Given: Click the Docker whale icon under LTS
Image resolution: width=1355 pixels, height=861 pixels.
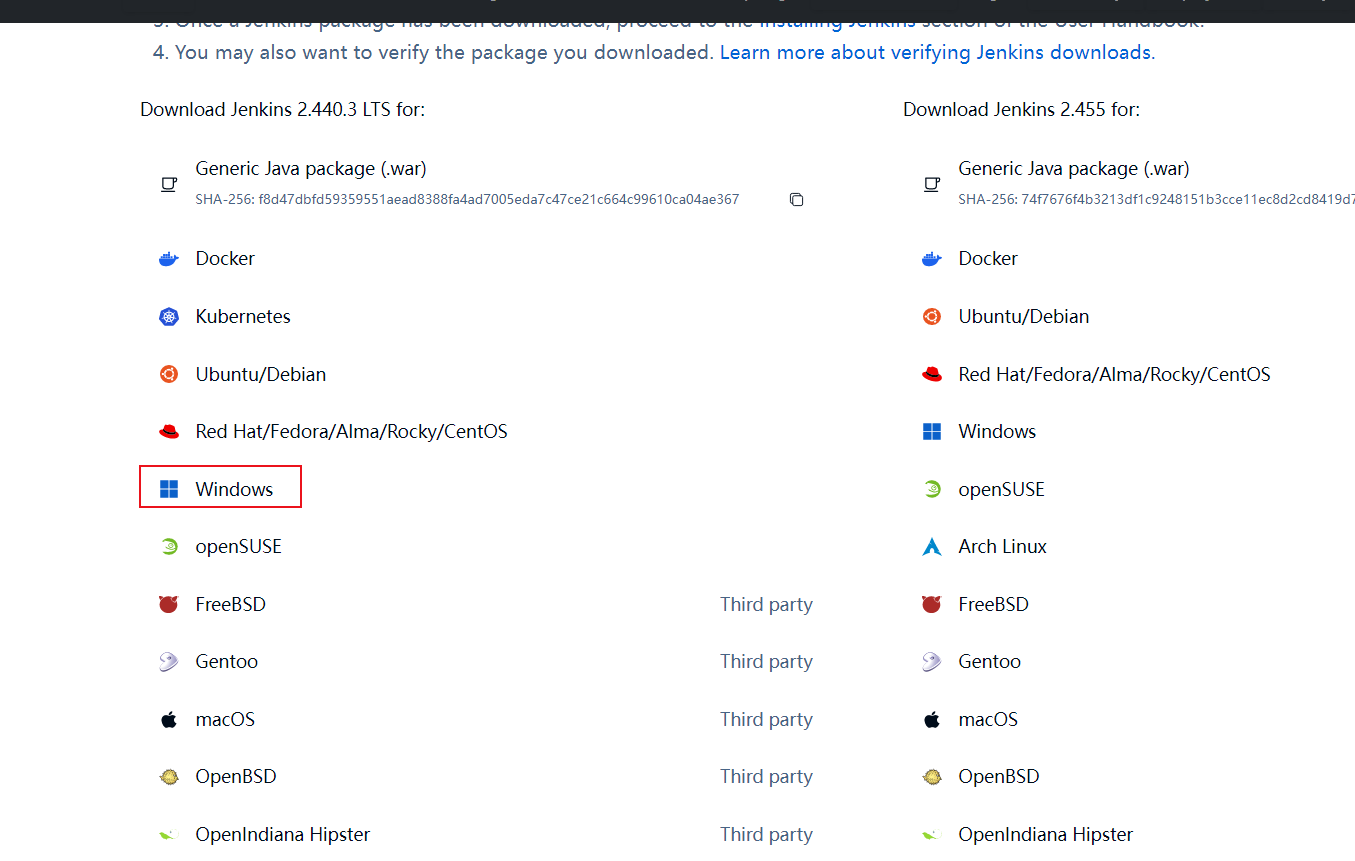Looking at the screenshot, I should pyautogui.click(x=168, y=259).
